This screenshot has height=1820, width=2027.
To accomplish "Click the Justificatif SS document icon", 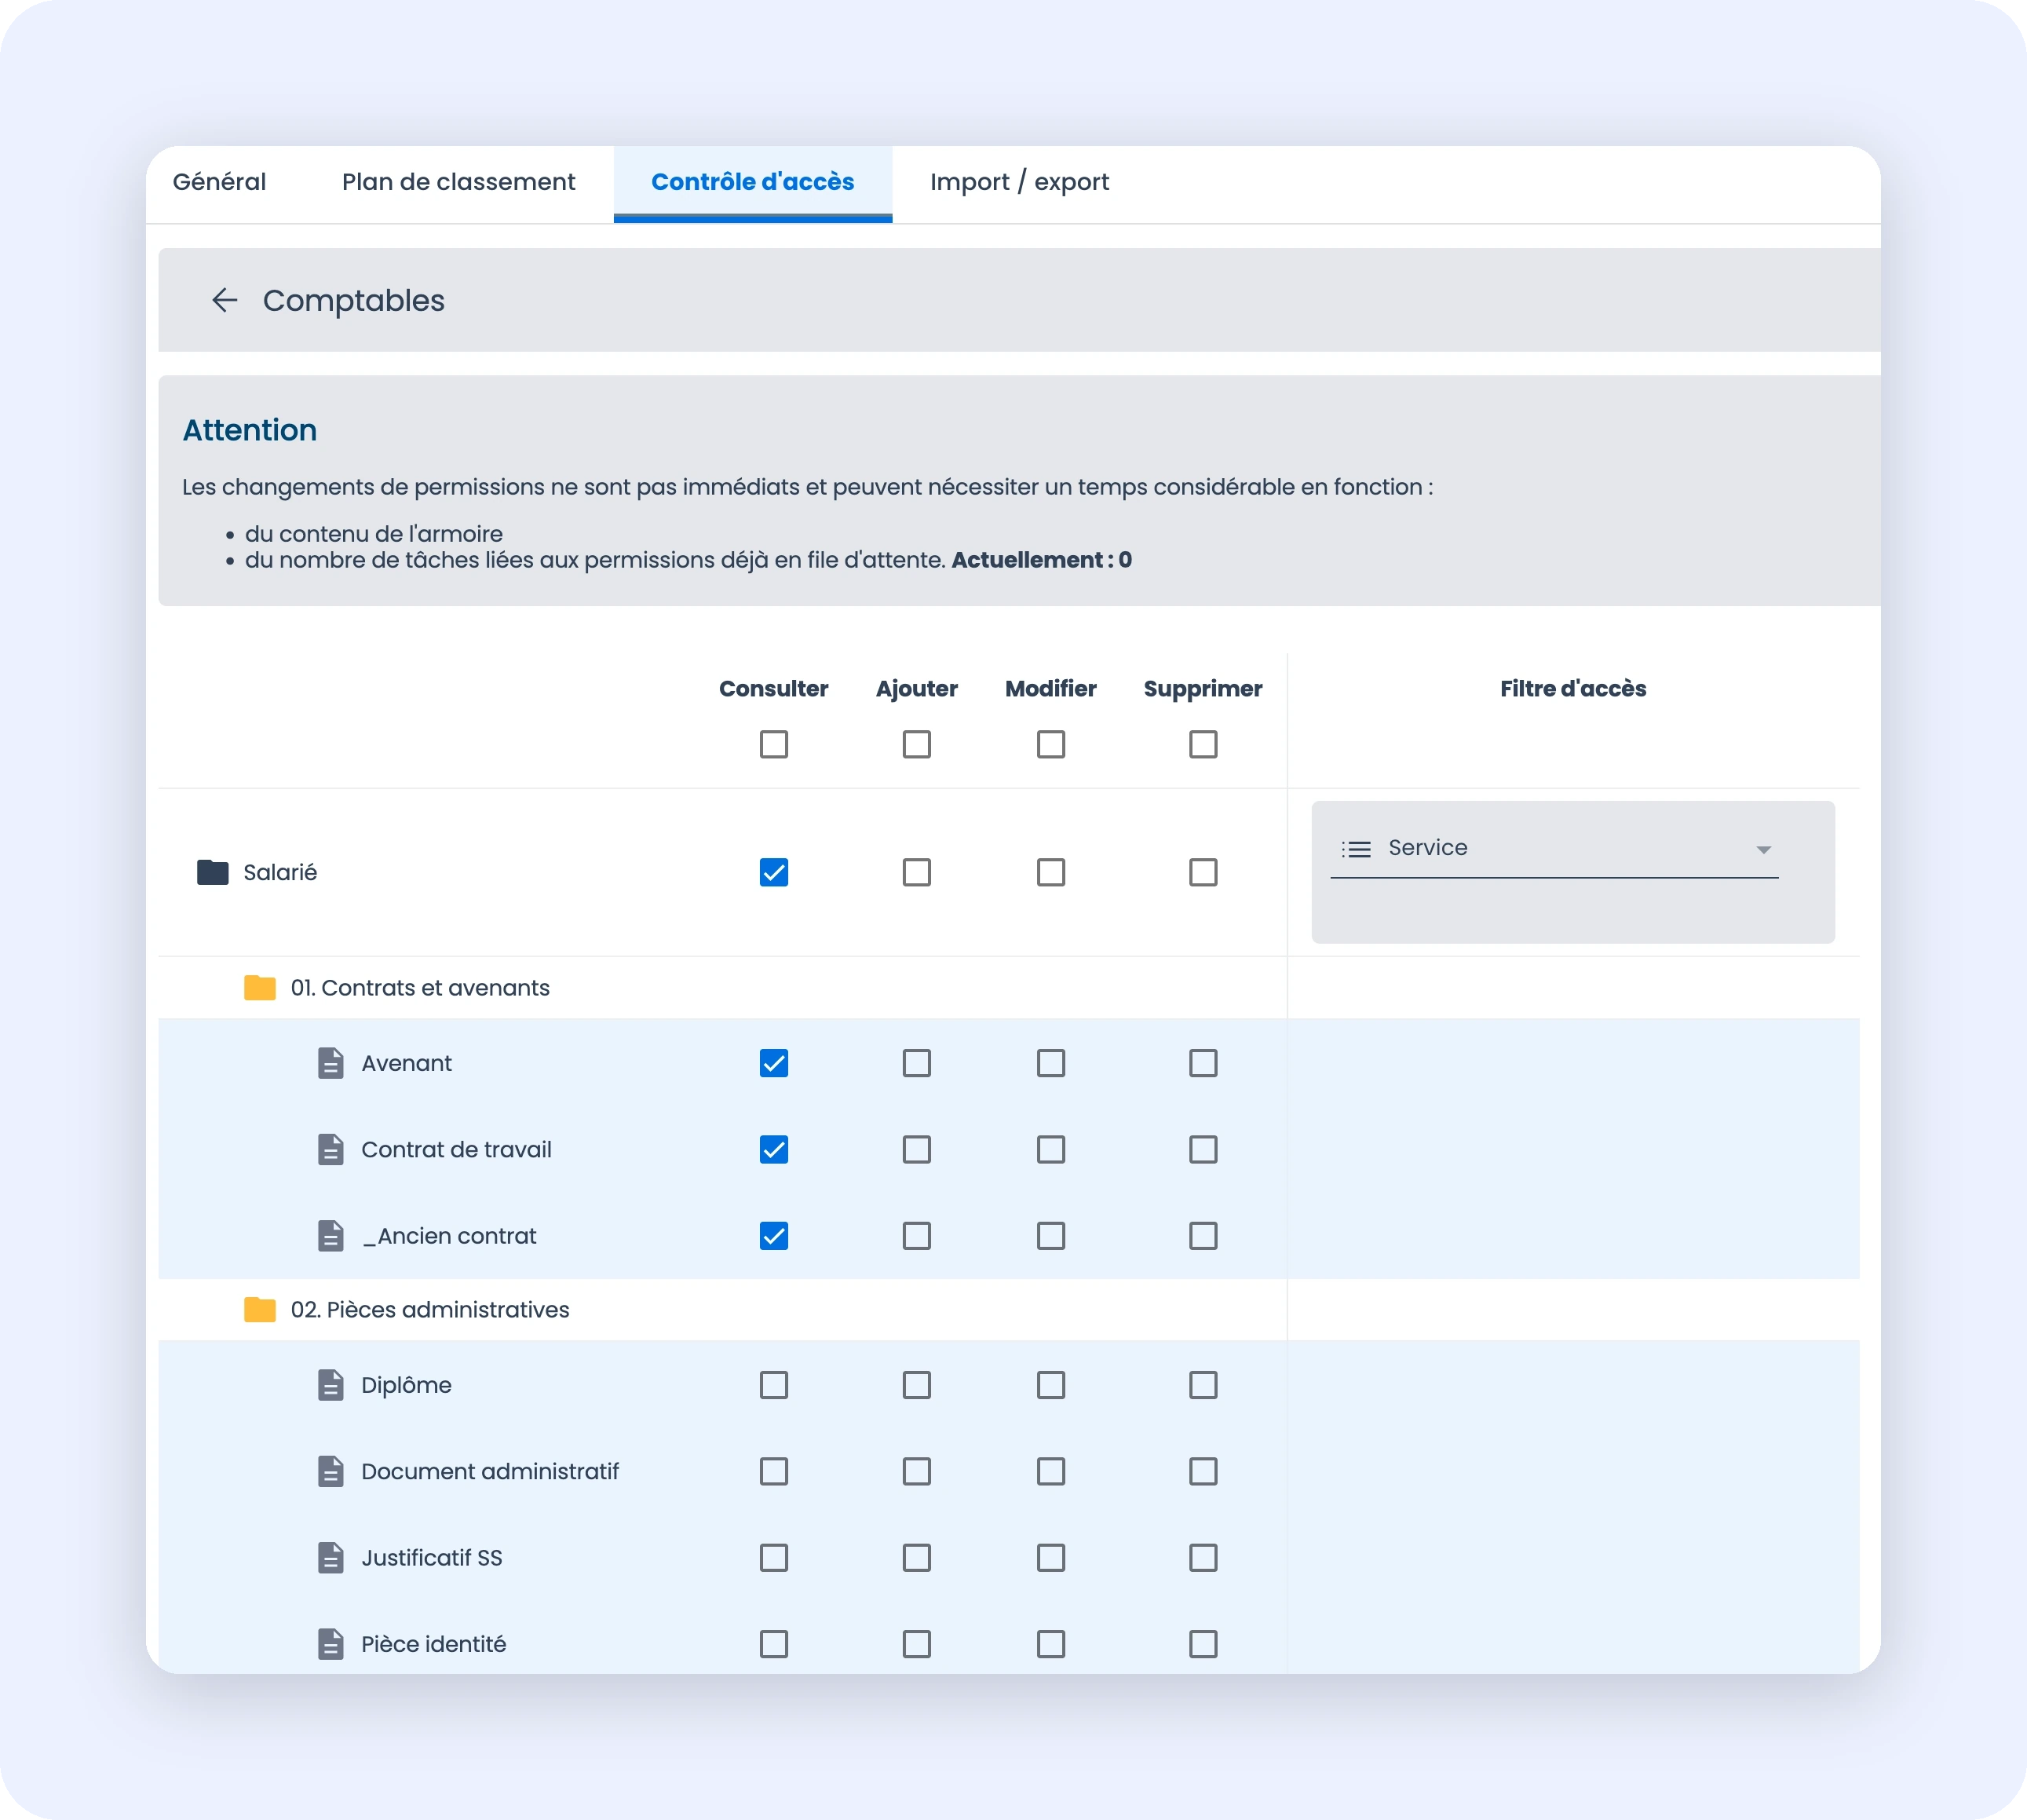I will [x=330, y=1558].
